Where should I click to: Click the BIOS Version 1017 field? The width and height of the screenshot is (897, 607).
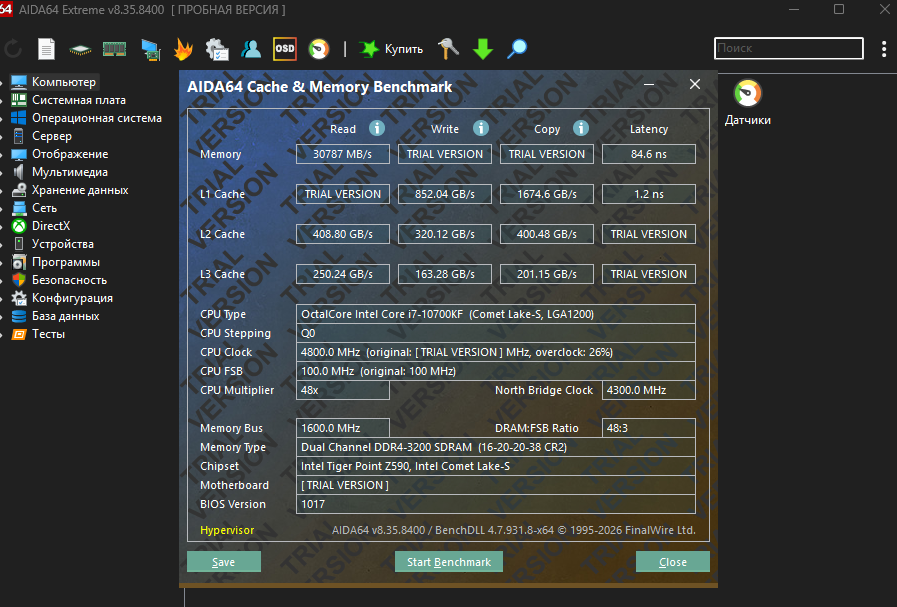[496, 504]
